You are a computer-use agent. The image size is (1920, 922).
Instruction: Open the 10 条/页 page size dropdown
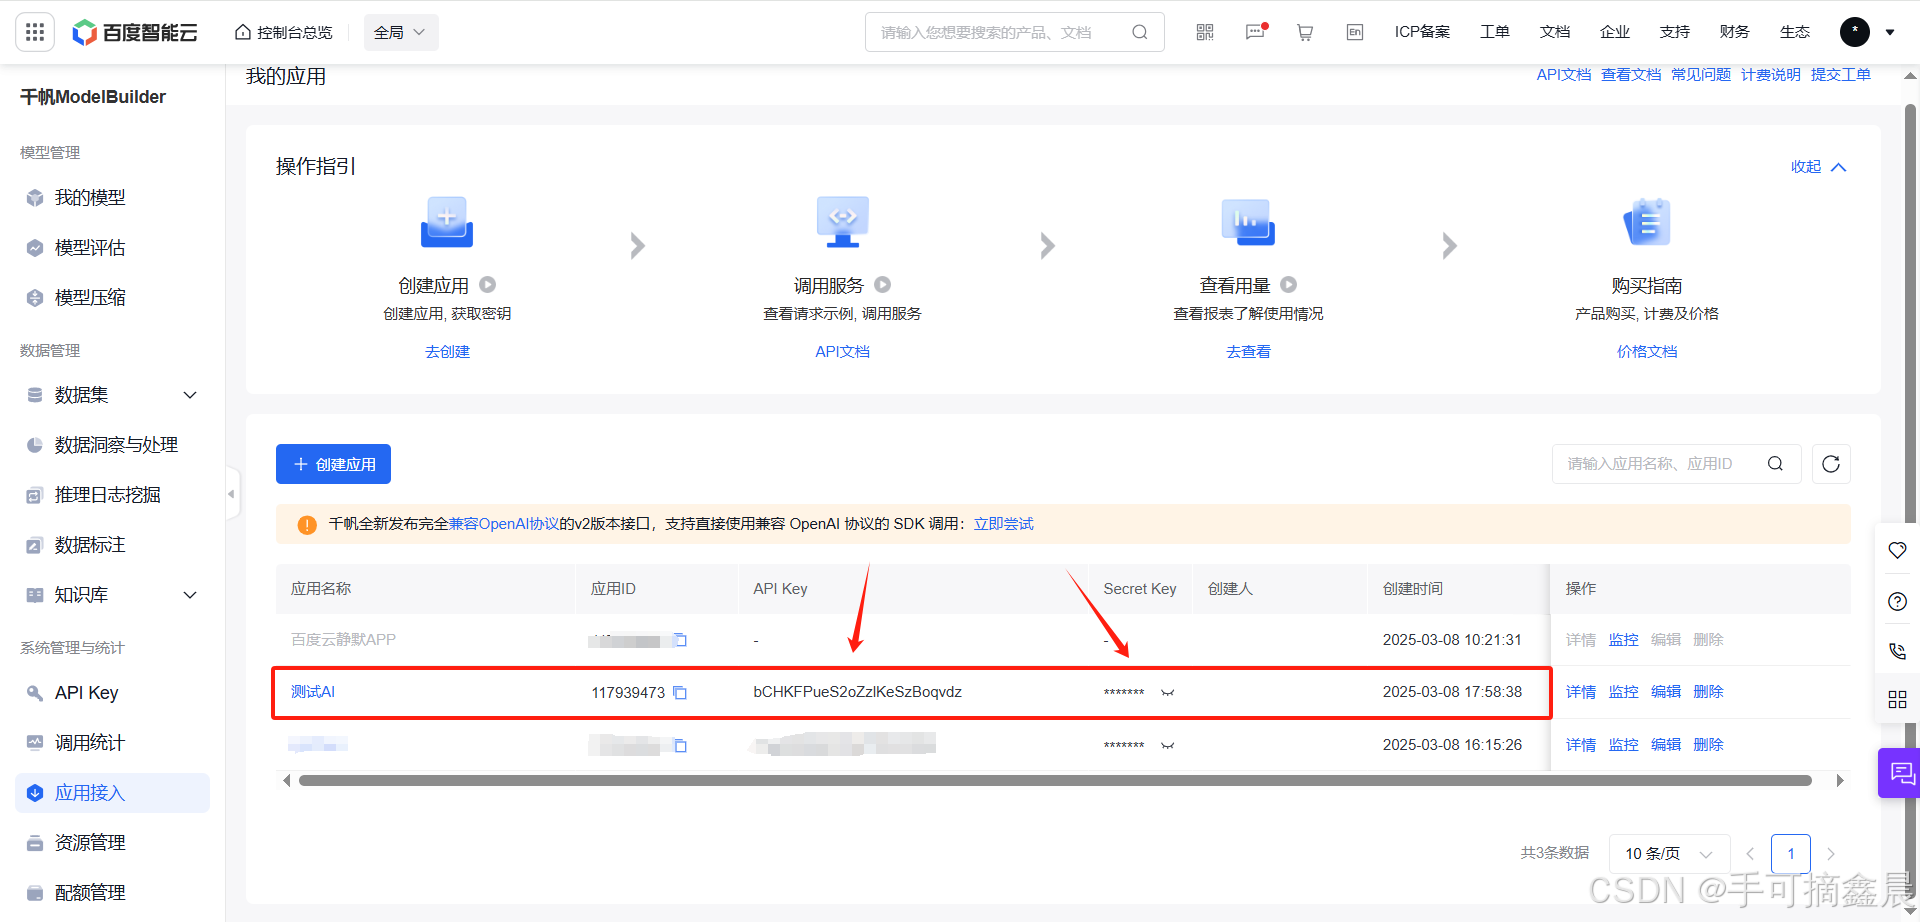[1669, 854]
